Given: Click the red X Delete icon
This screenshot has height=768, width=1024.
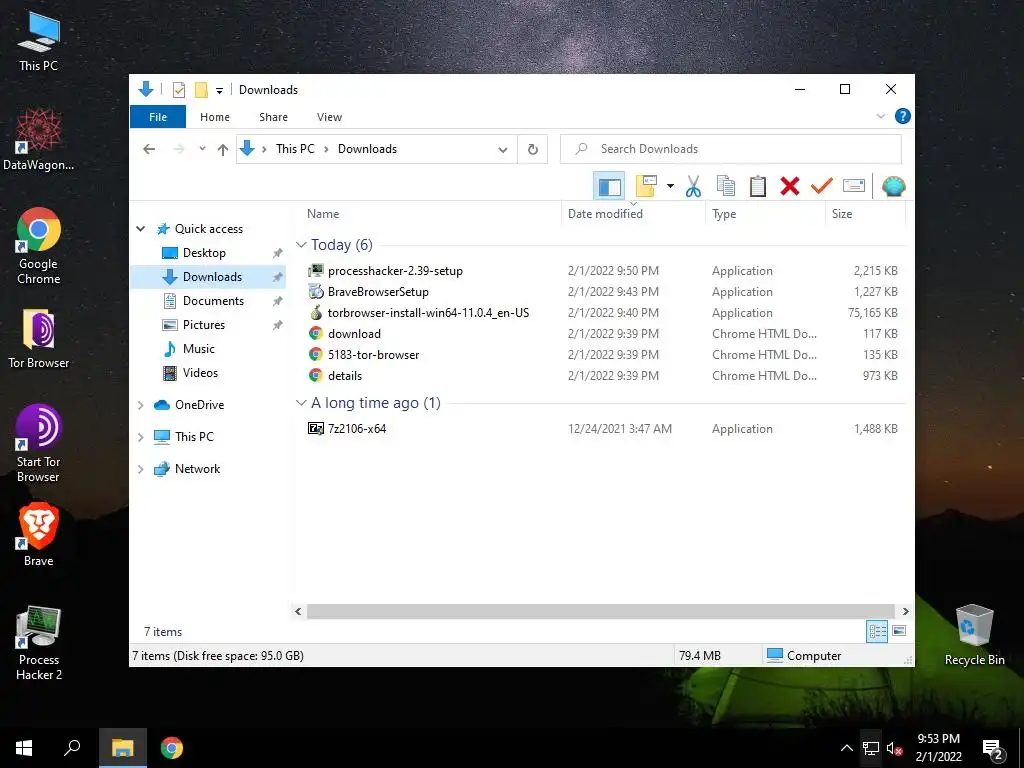Looking at the screenshot, I should [x=790, y=186].
